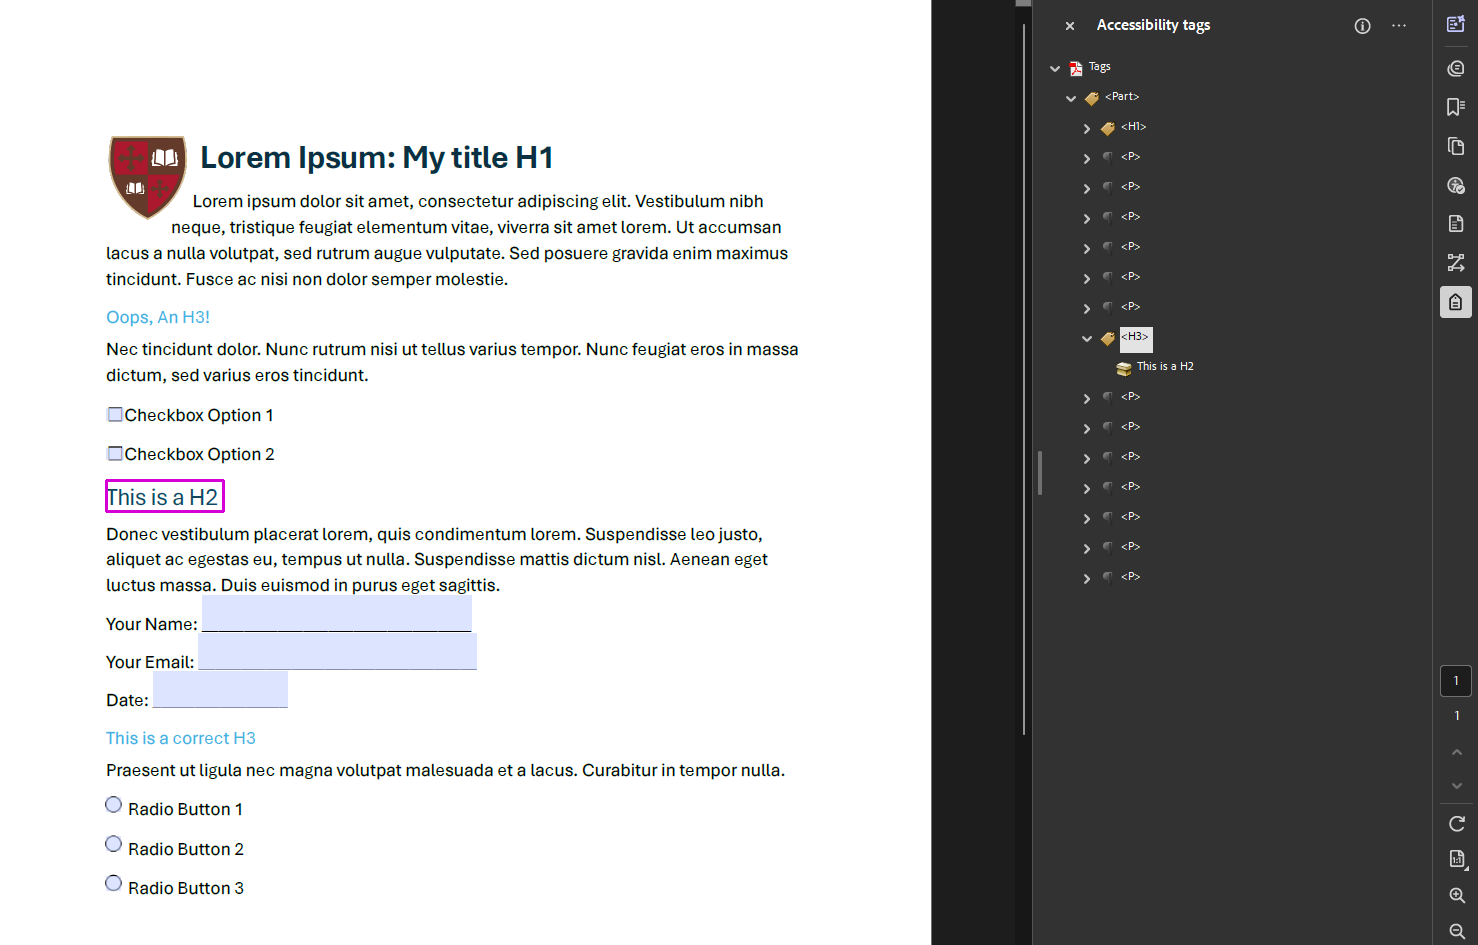Select the "This is a H2" tag content item
Image resolution: width=1478 pixels, height=945 pixels.
click(1164, 367)
